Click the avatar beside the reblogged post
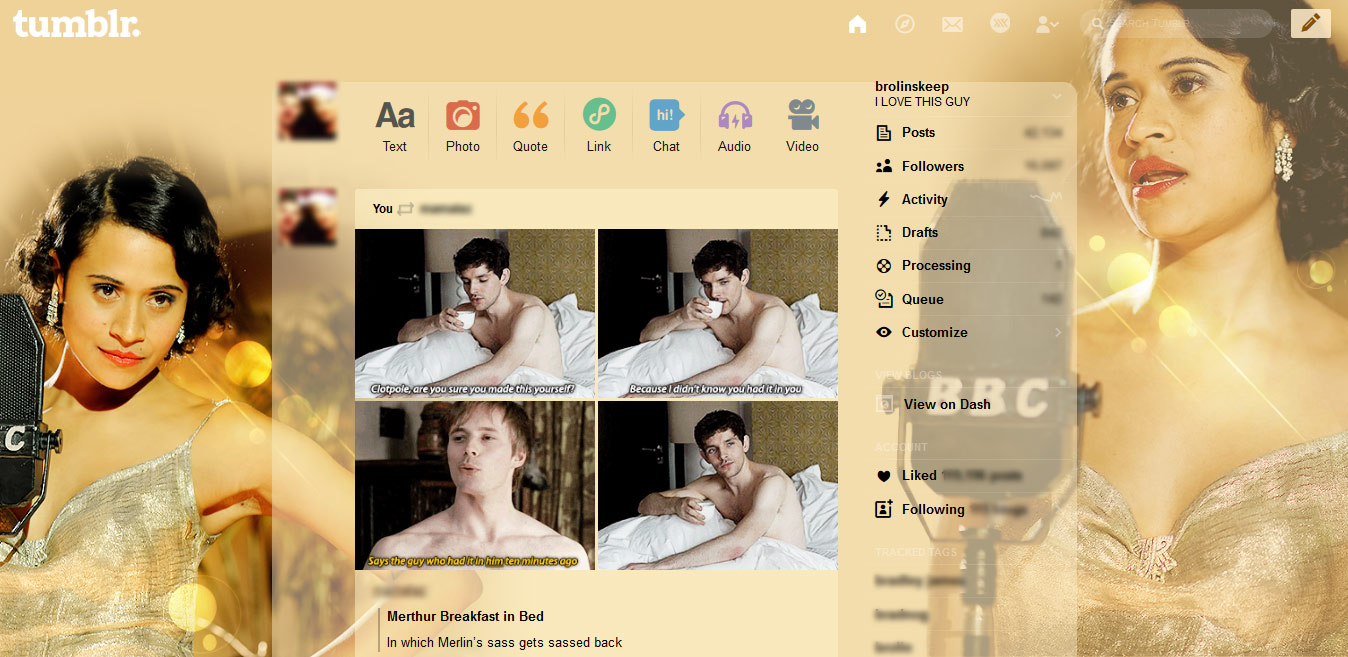 tap(308, 217)
